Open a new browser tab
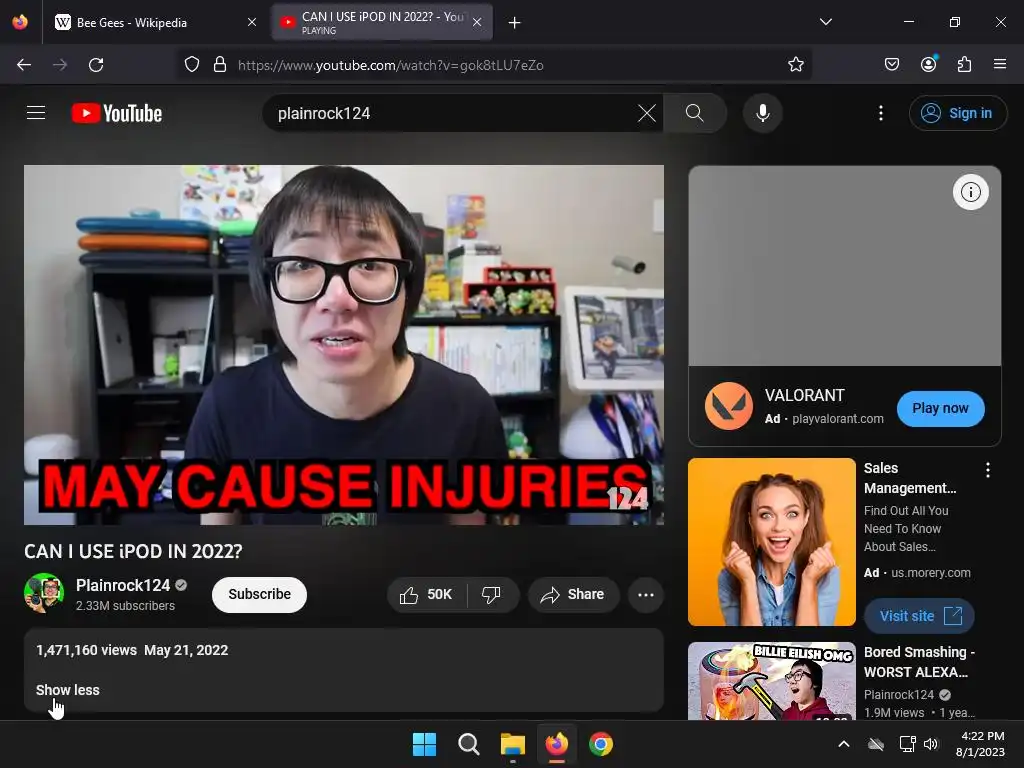 515,23
